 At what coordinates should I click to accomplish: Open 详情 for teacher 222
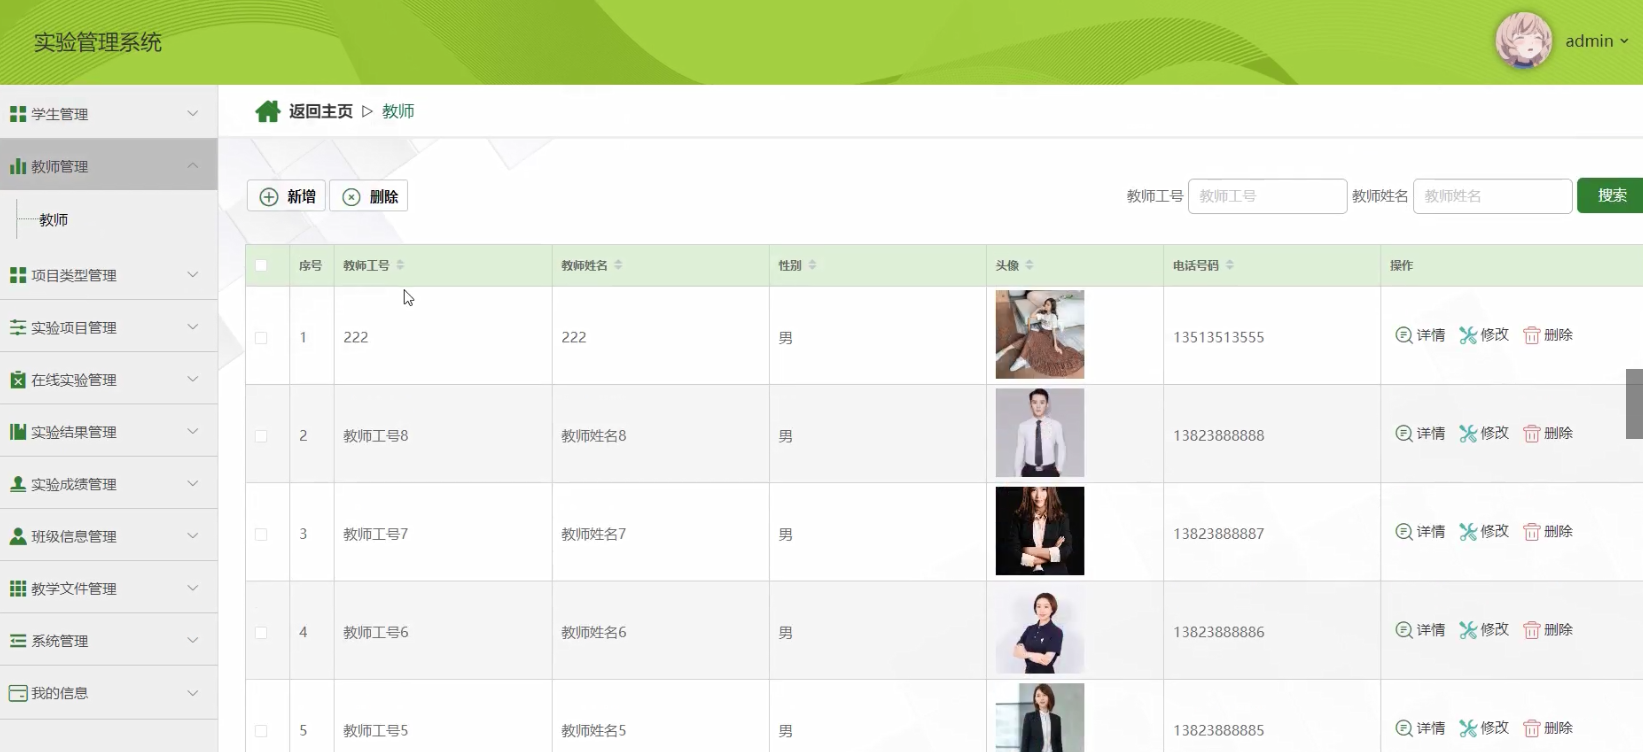pyautogui.click(x=1420, y=335)
